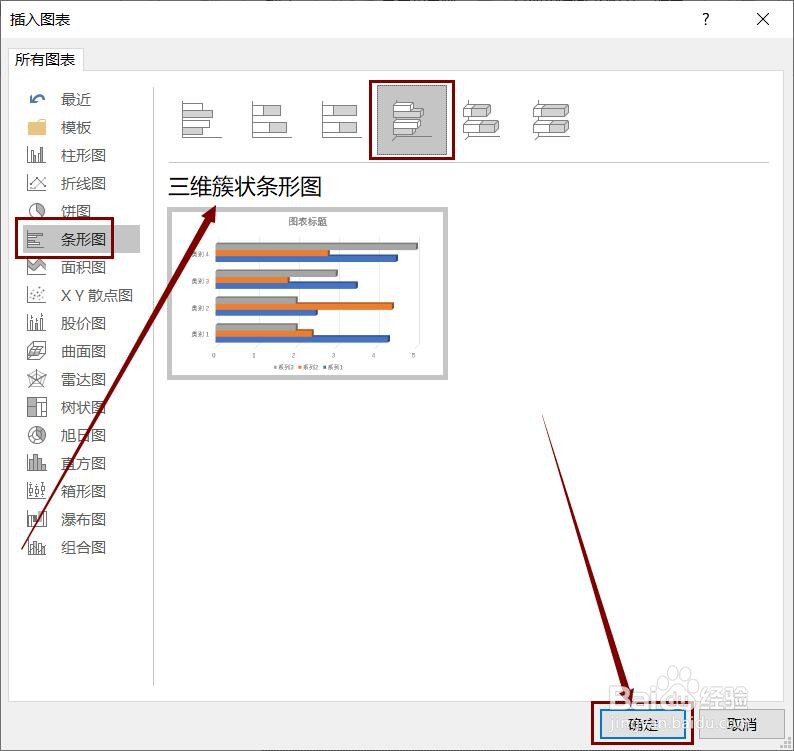
Task: Click the 面积图 area chart icon
Action: [36, 267]
